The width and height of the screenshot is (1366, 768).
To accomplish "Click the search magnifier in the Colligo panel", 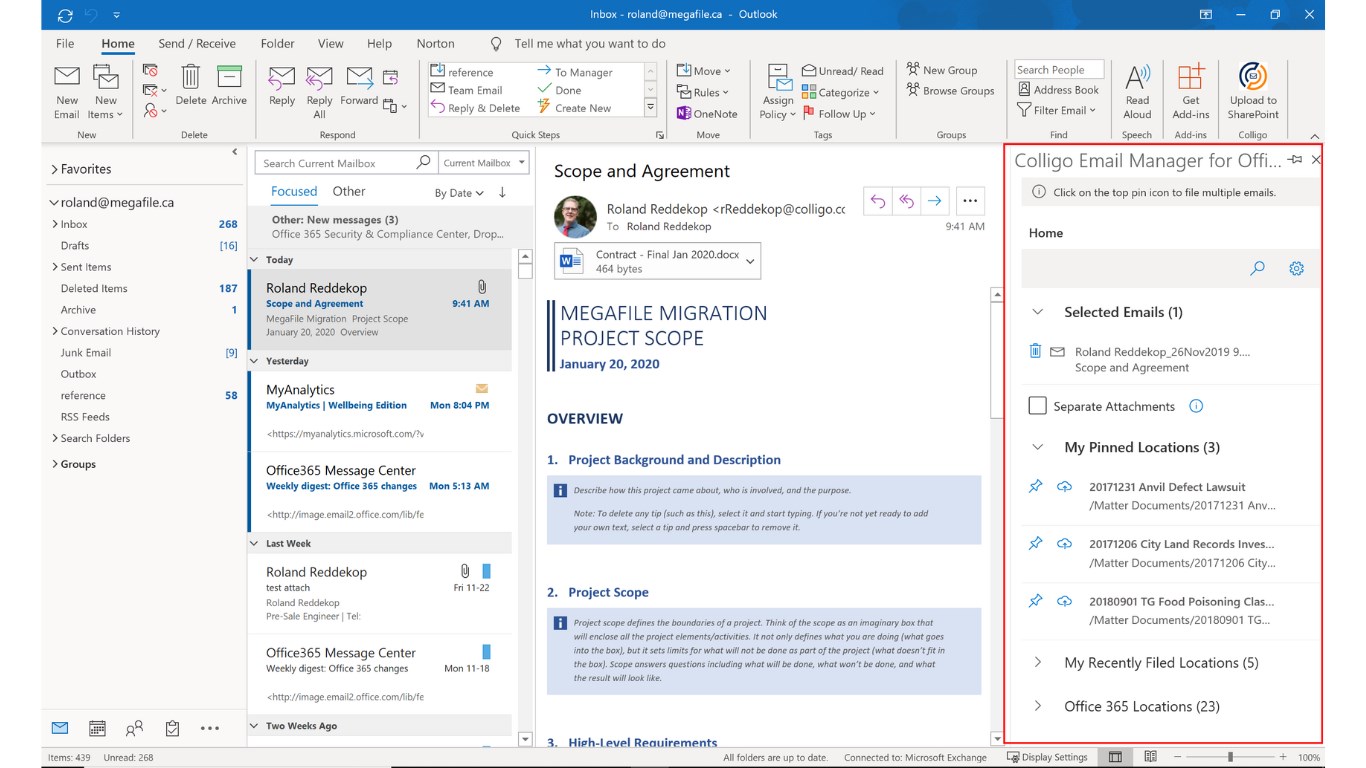I will point(1258,268).
